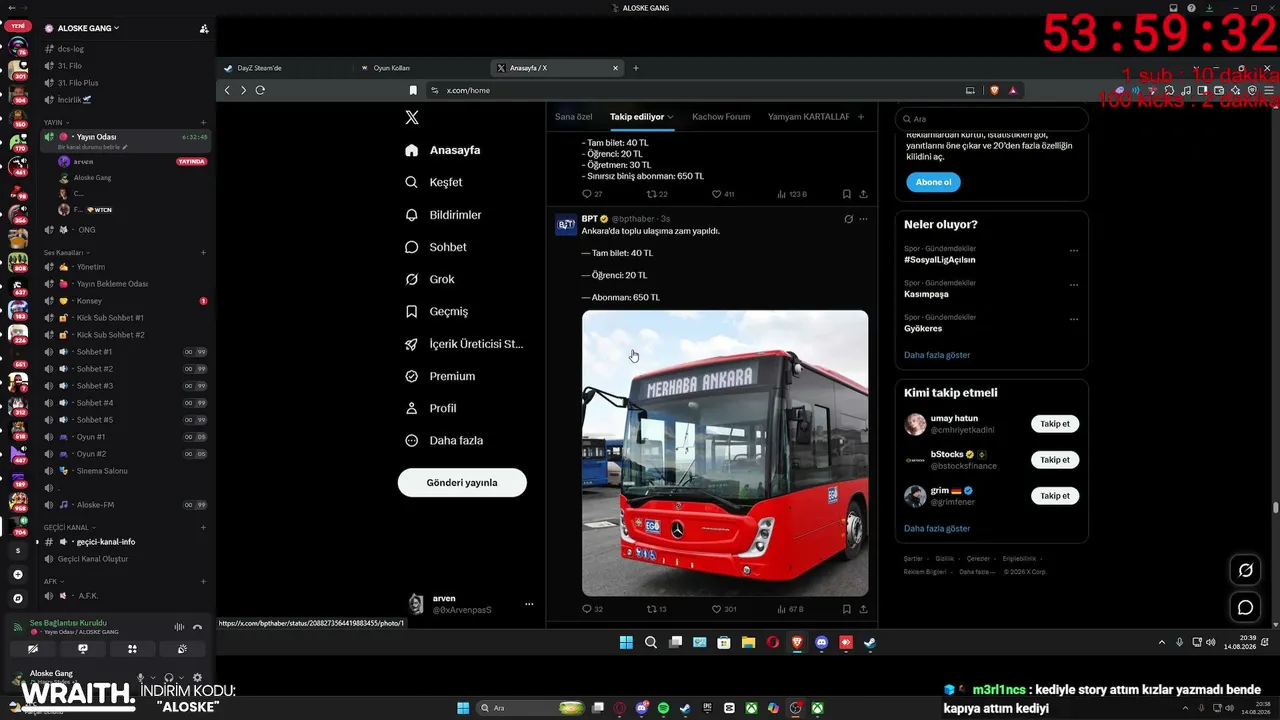The image size is (1280, 720).
Task: Repost BPT tweet with 13 reposts
Action: tap(656, 609)
